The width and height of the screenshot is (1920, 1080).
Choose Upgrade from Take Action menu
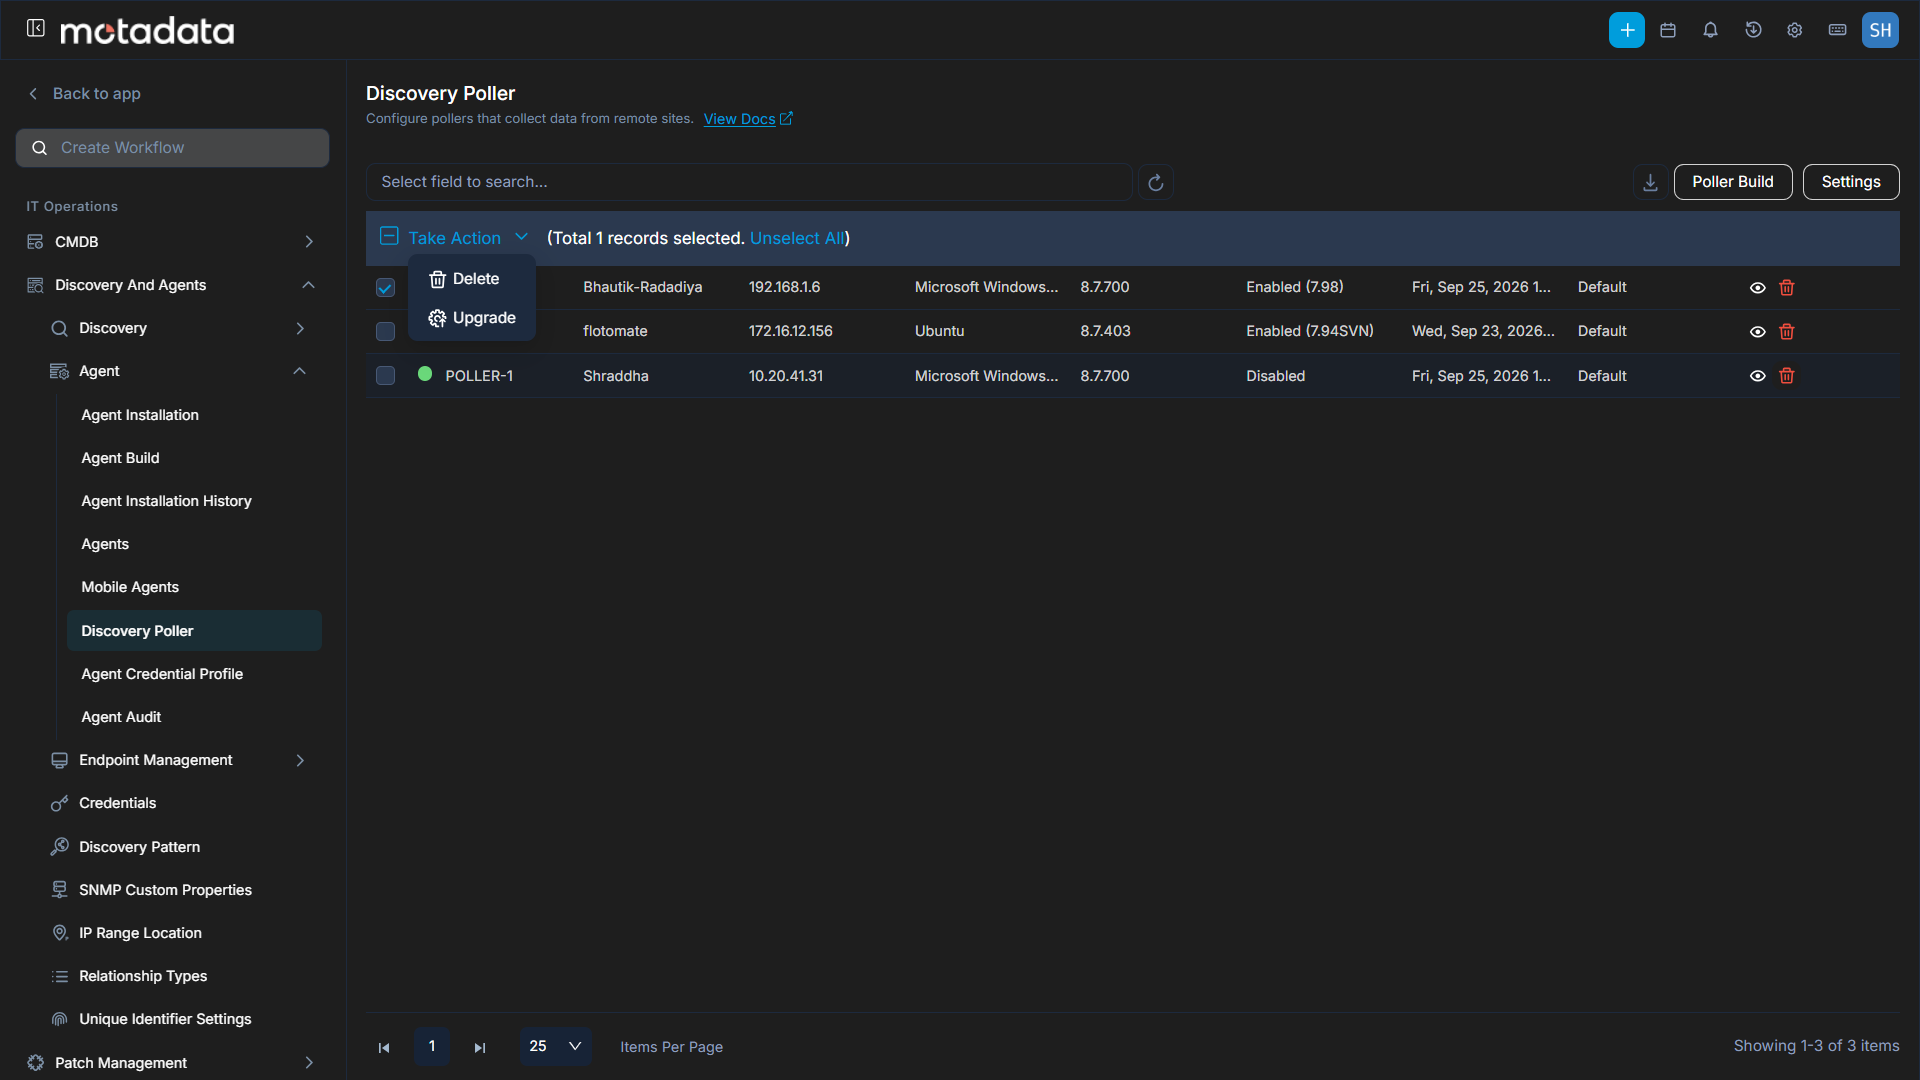pyautogui.click(x=472, y=318)
